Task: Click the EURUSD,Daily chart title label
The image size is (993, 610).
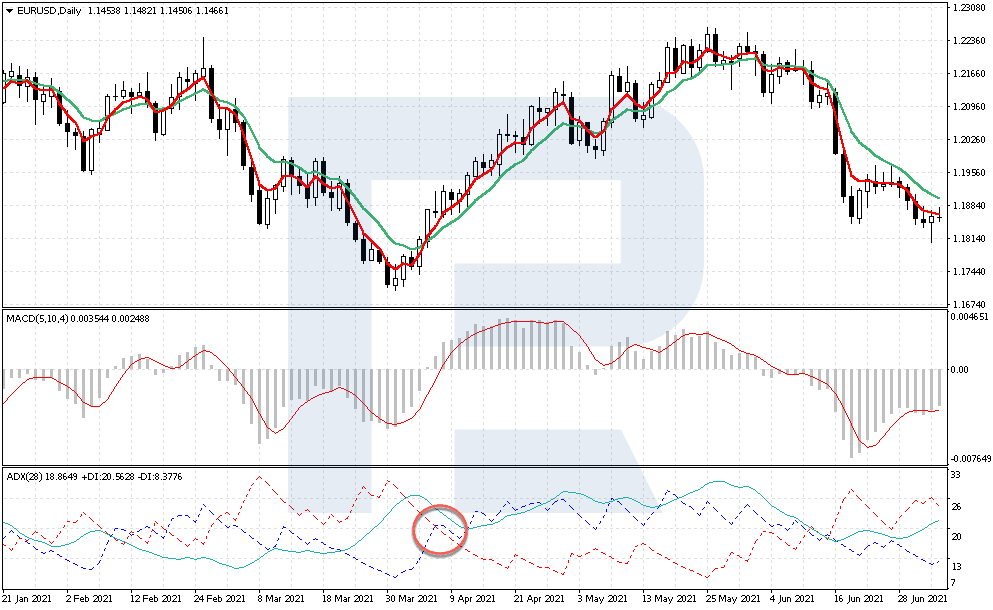Action: point(45,10)
